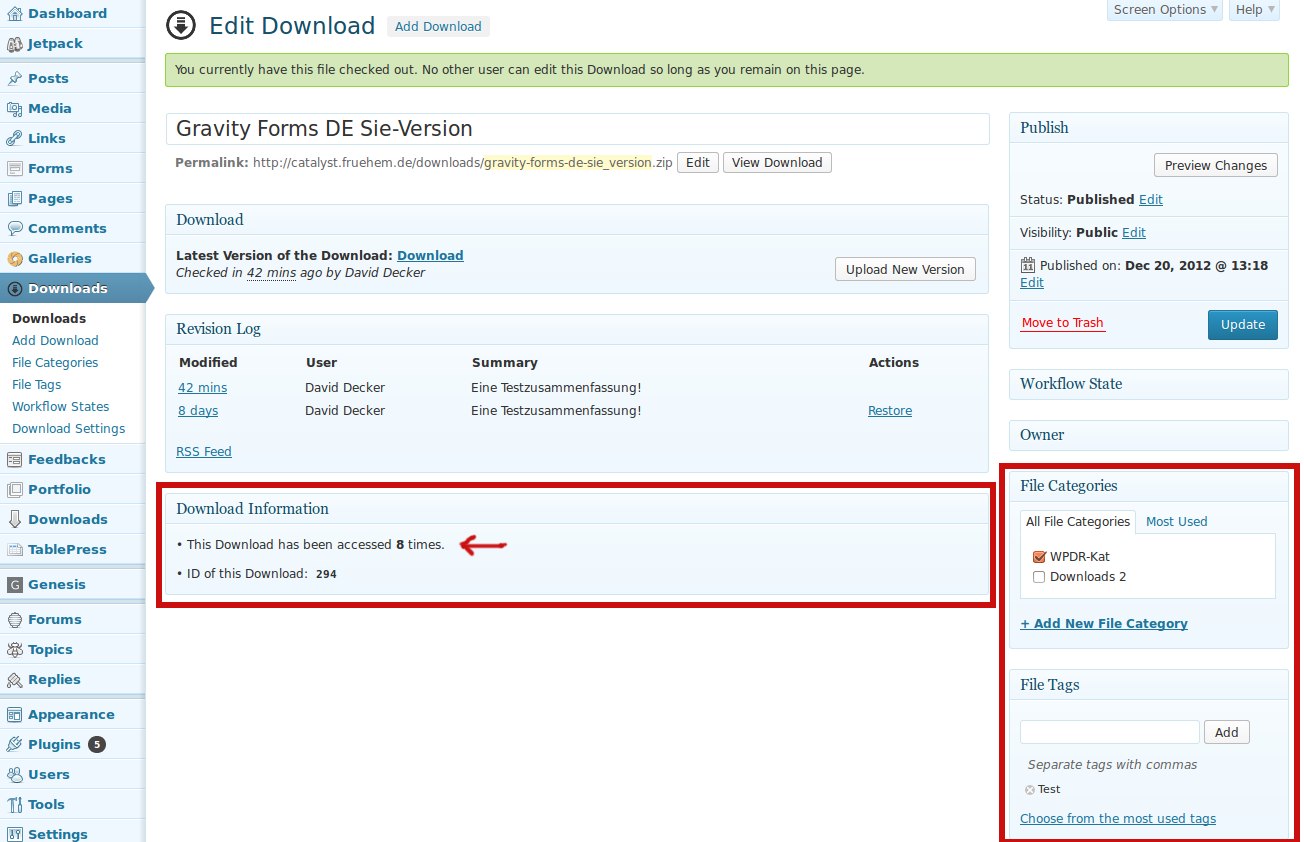Click the Upload New Version button
The height and width of the screenshot is (842, 1304).
click(x=905, y=270)
